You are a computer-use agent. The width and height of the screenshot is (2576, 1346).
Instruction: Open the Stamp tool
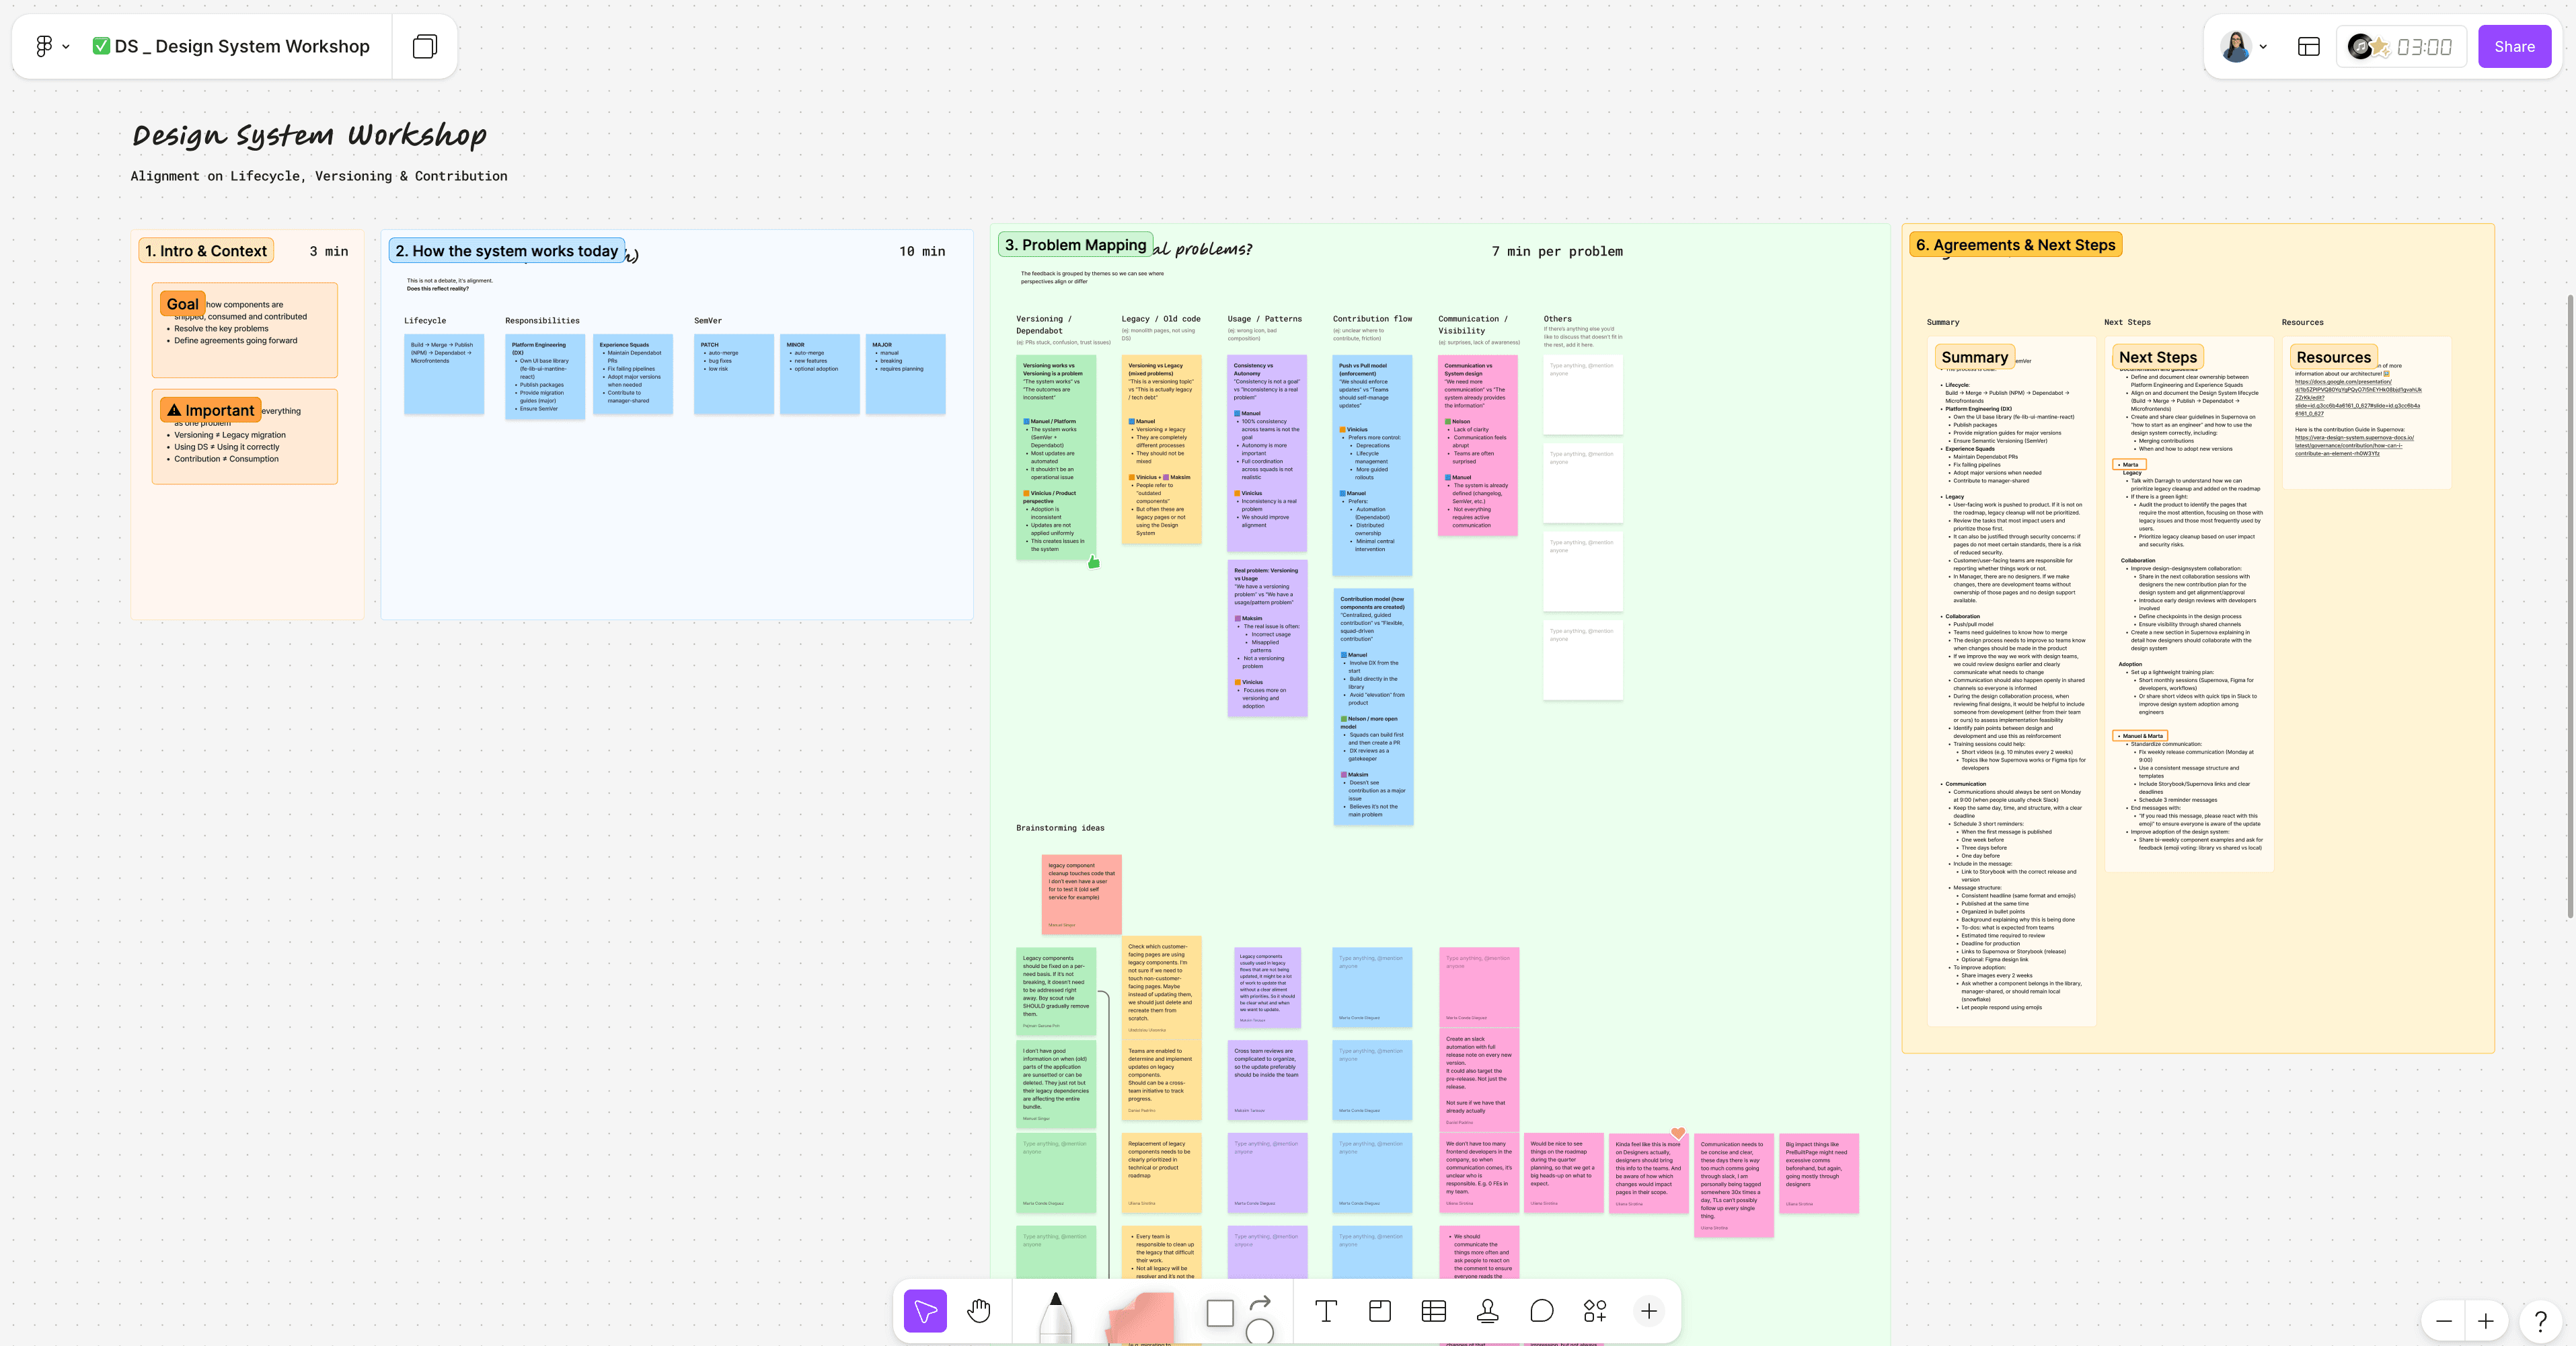pos(1488,1311)
